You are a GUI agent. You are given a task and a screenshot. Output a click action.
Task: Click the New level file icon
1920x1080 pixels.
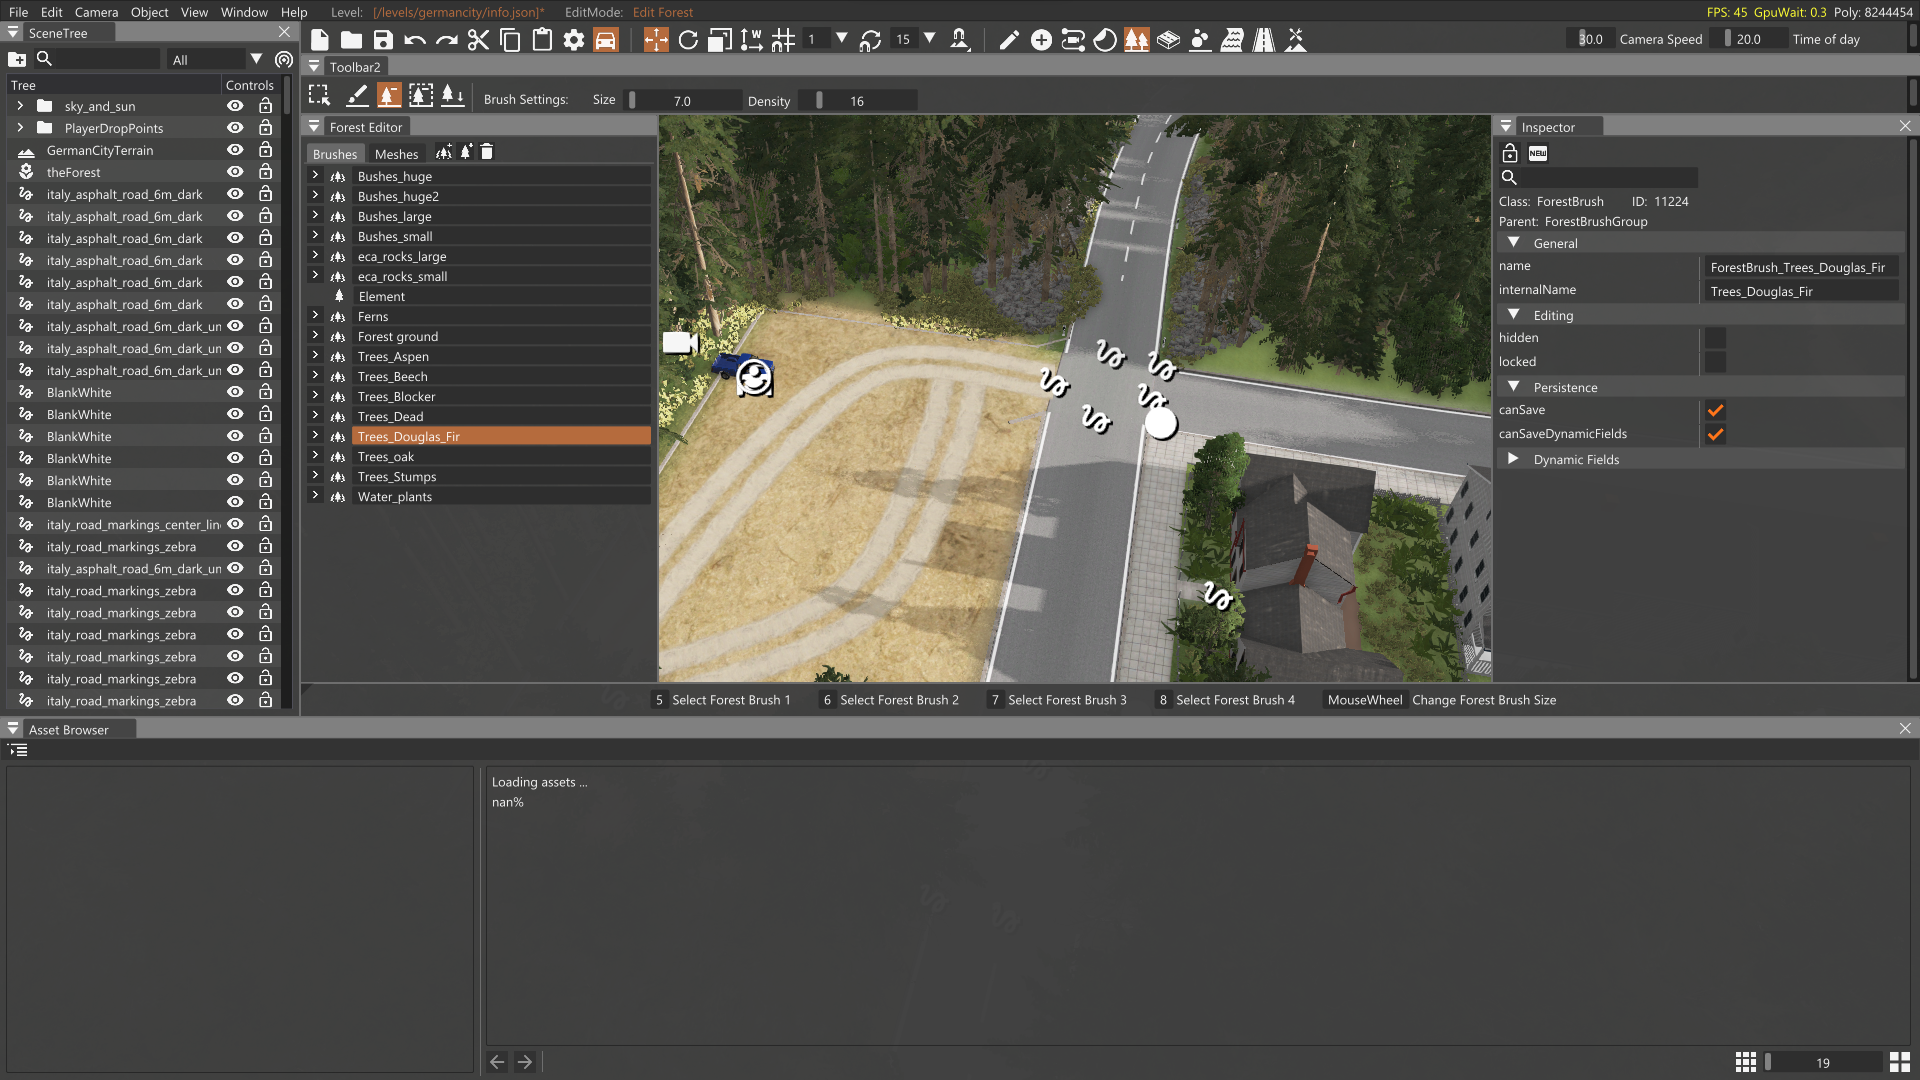coord(320,40)
